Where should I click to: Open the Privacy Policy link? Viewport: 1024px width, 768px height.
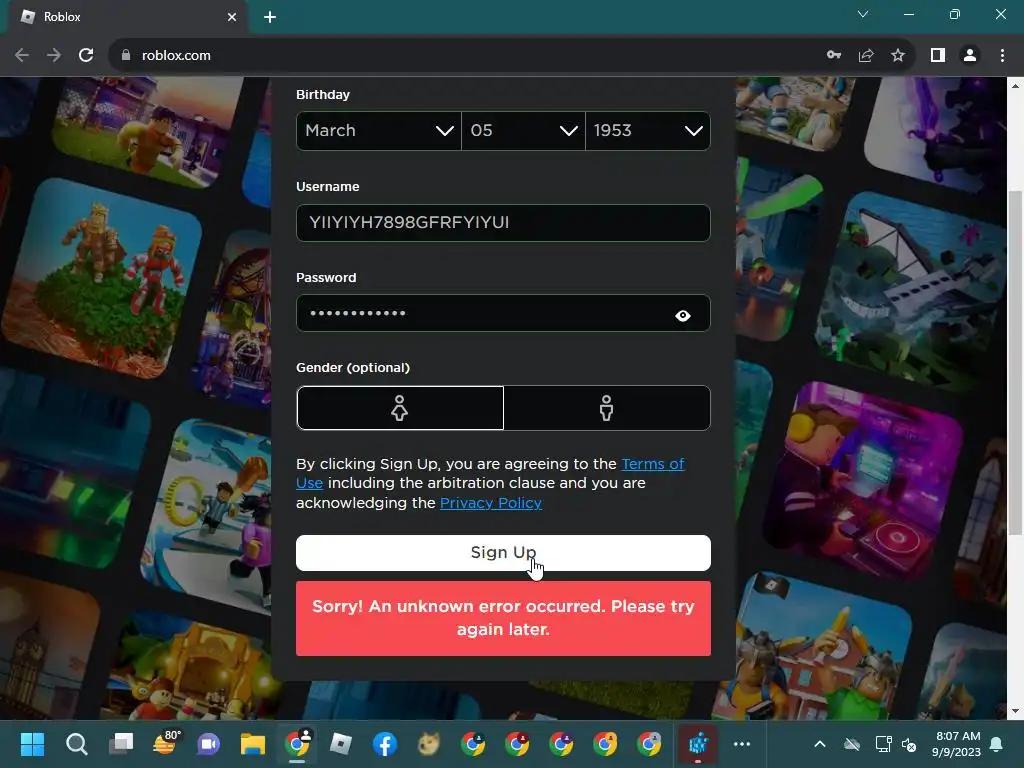pyautogui.click(x=490, y=503)
